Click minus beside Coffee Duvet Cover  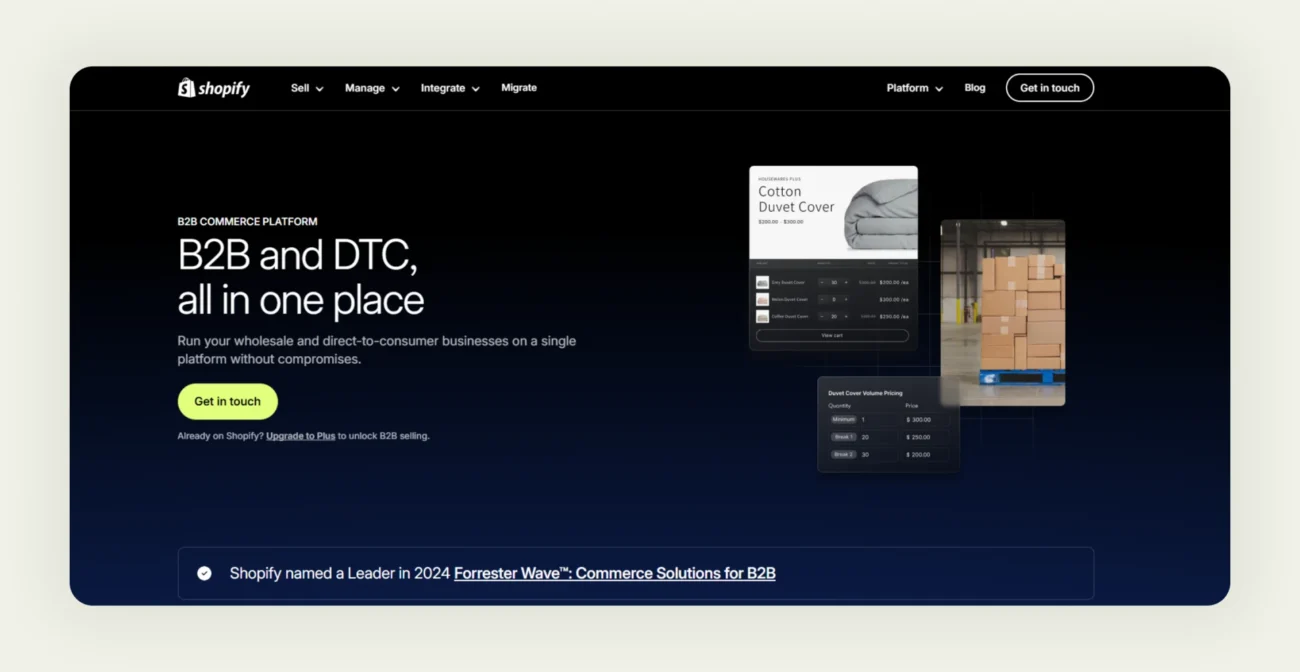click(822, 317)
